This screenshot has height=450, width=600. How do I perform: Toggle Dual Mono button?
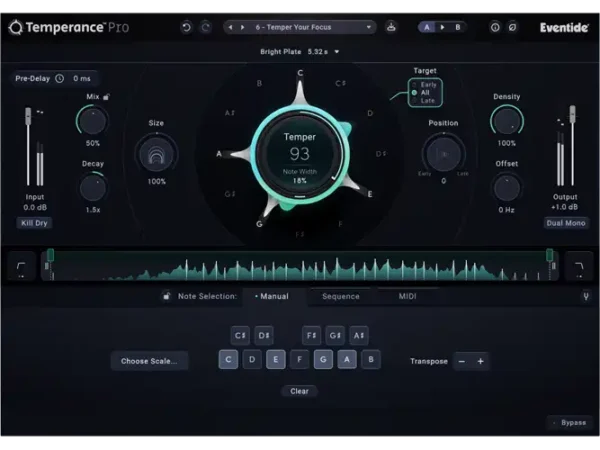pos(566,223)
